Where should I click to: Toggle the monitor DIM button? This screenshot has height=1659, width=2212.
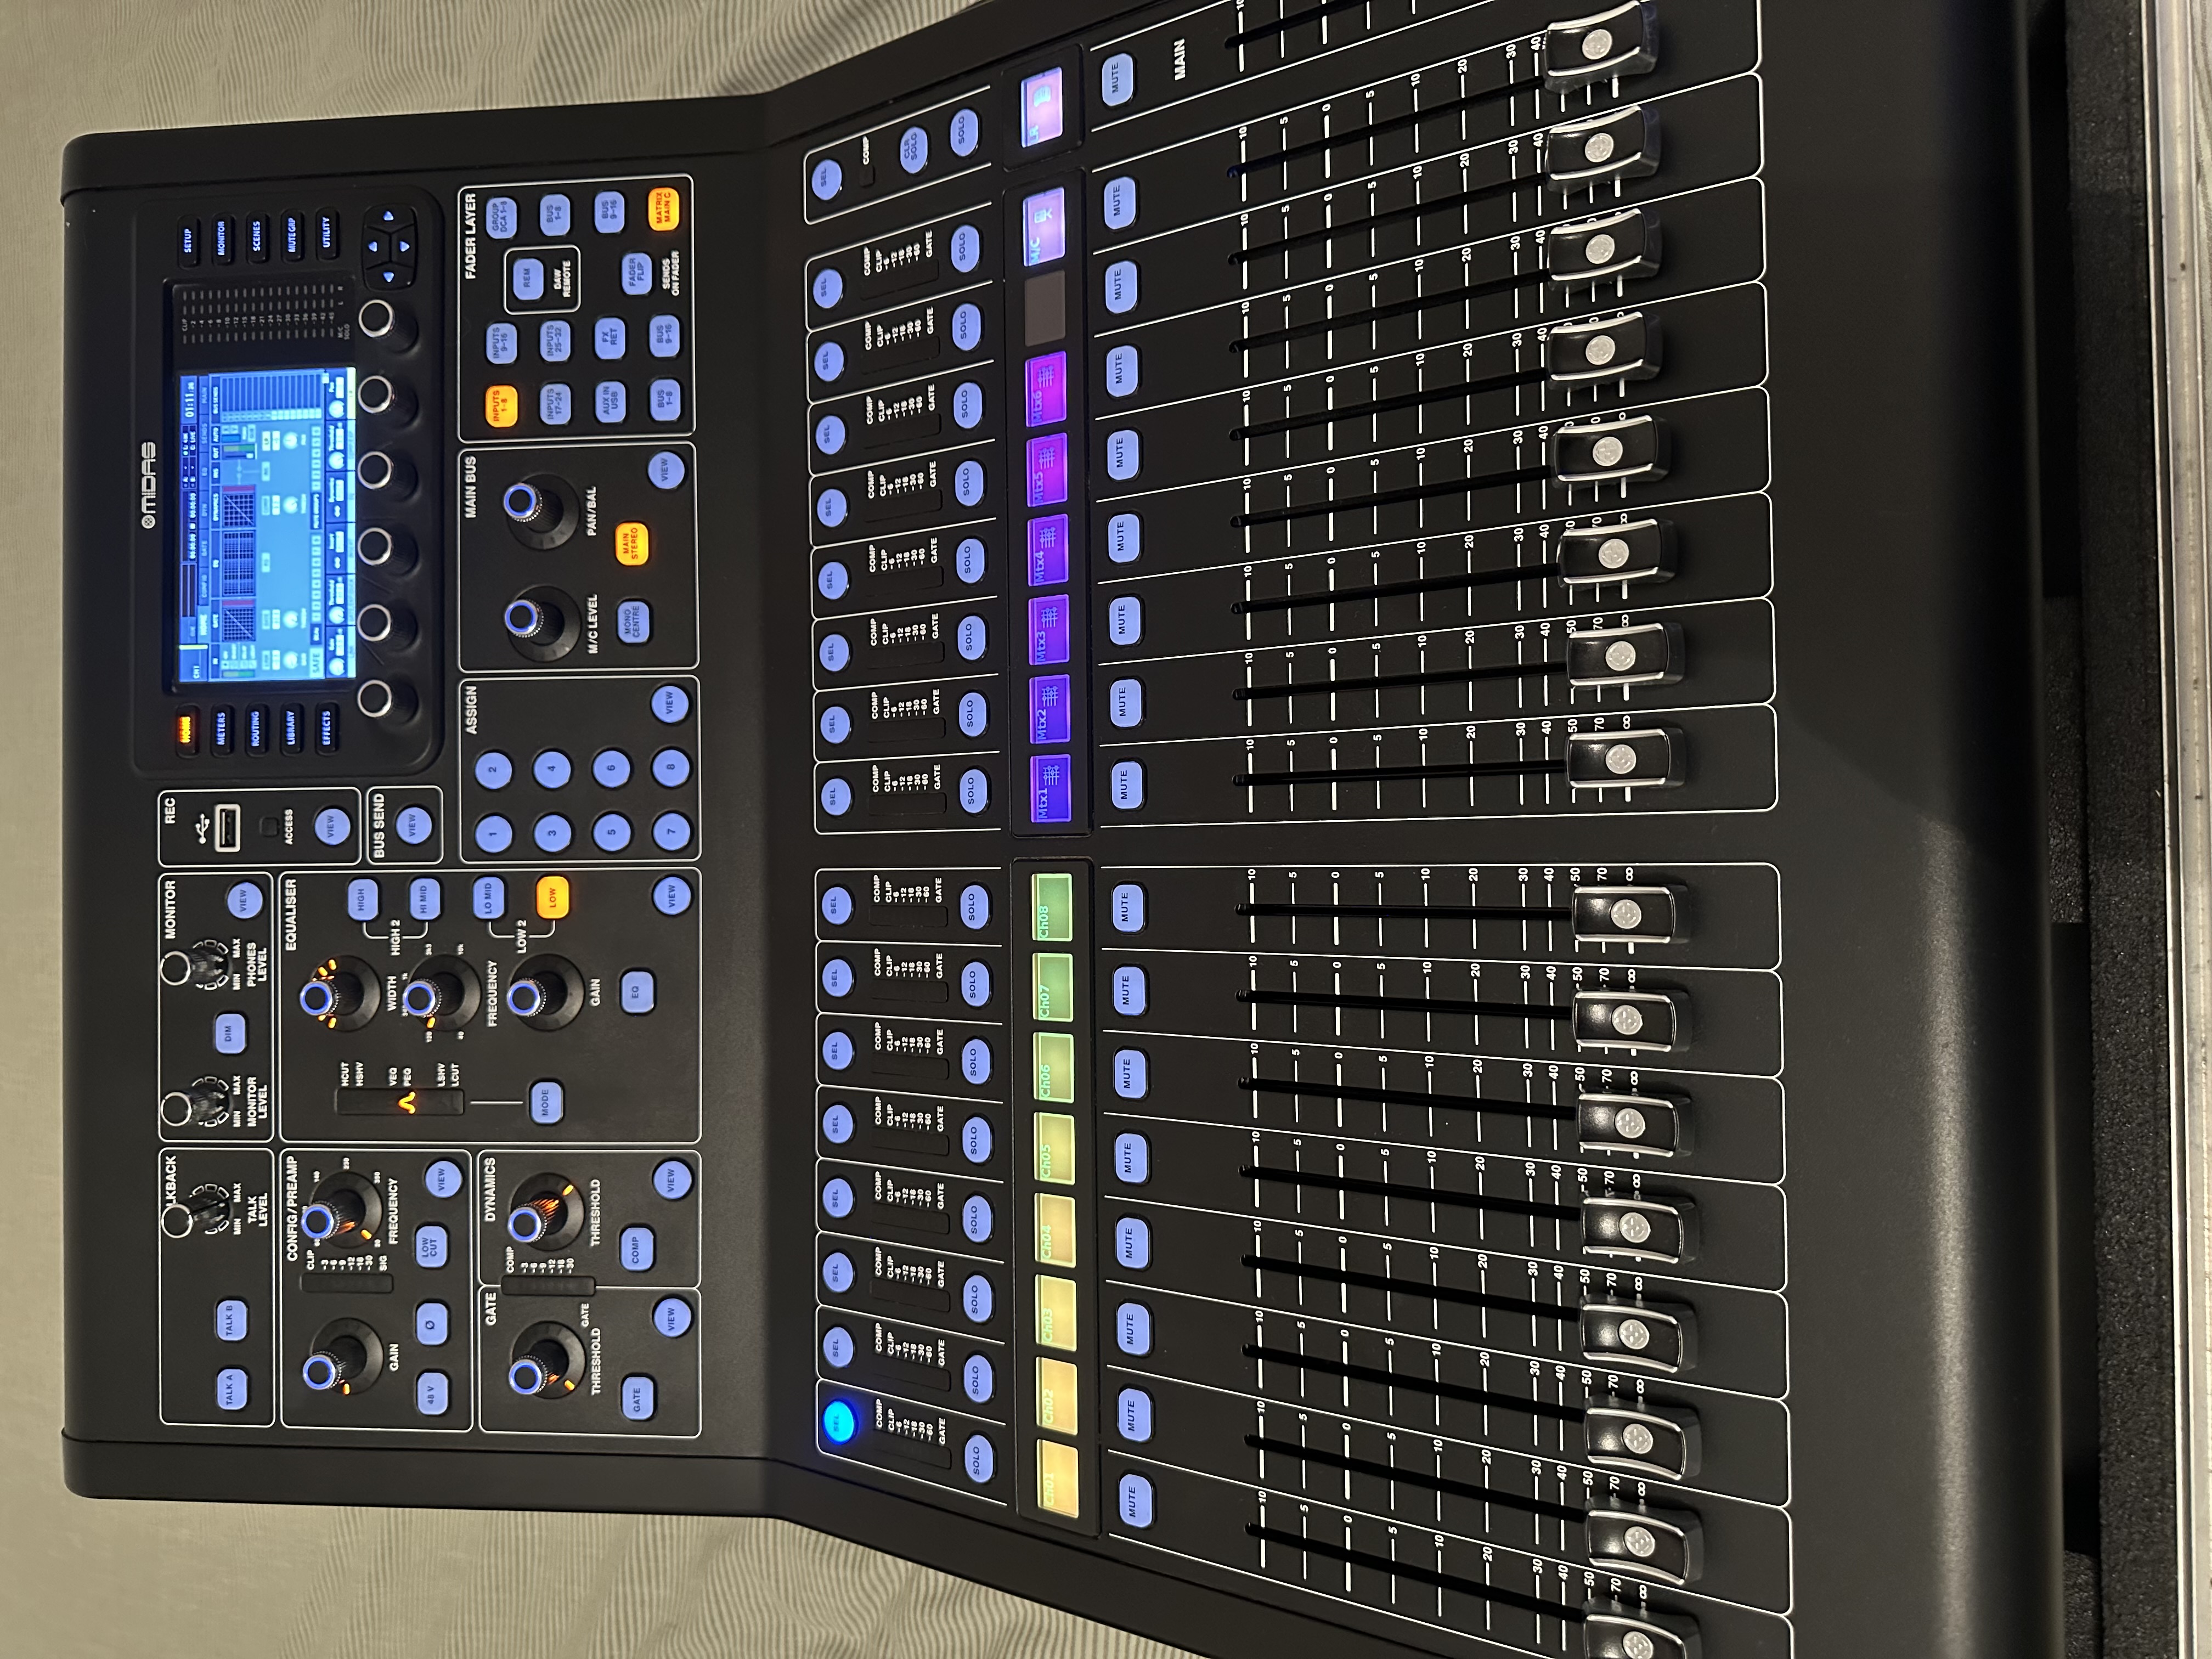point(230,1033)
